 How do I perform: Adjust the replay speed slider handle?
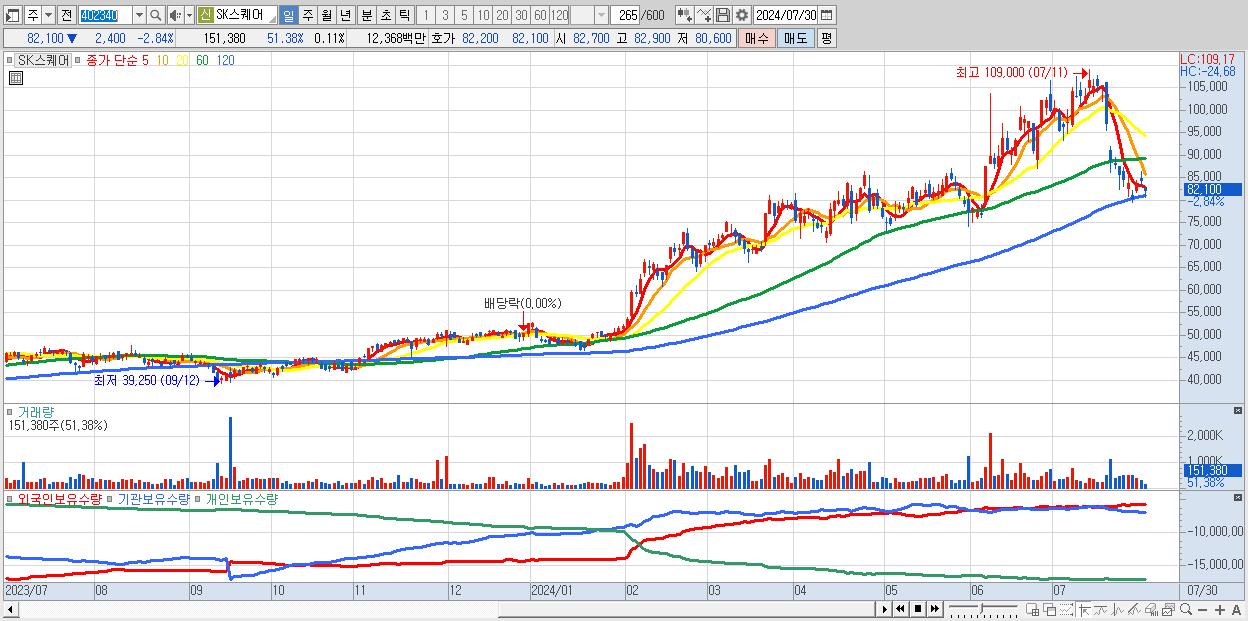(981, 609)
